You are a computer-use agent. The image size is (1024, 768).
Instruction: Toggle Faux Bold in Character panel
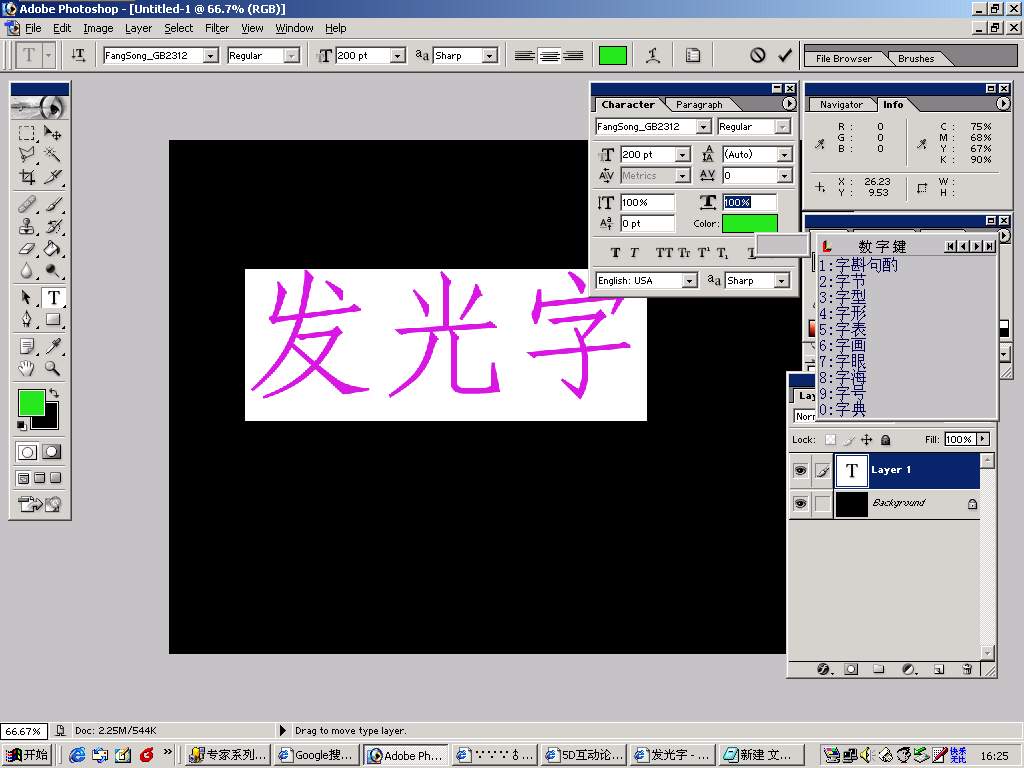[615, 253]
